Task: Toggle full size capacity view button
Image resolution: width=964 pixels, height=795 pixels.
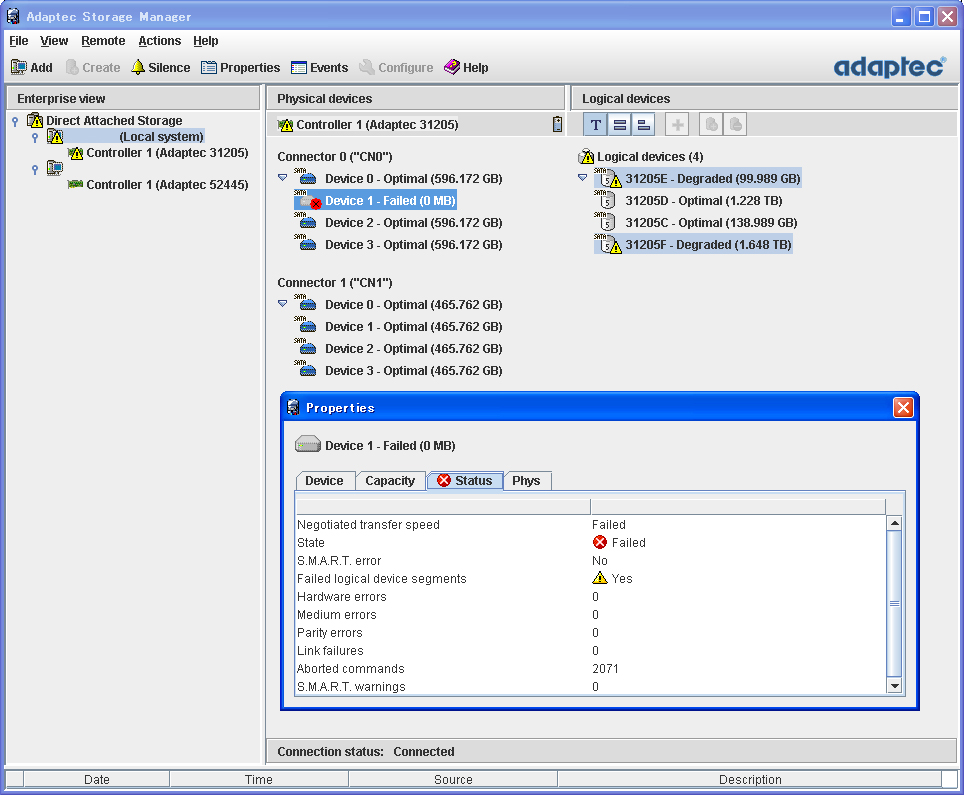Action: click(620, 125)
